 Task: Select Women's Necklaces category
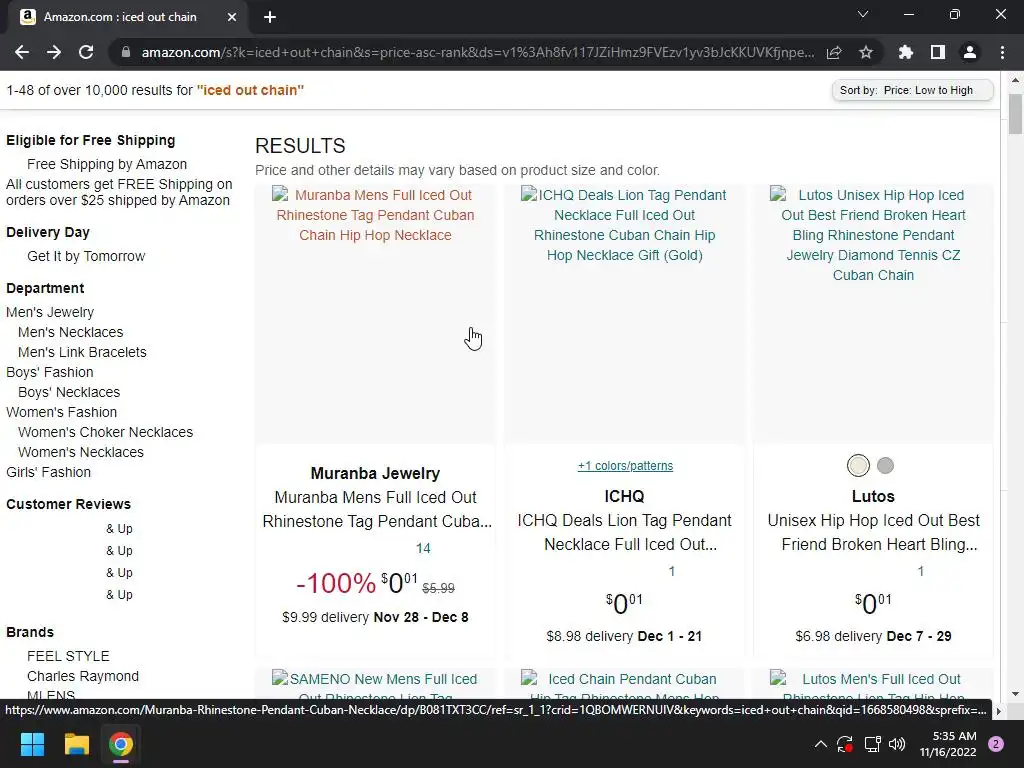80,452
